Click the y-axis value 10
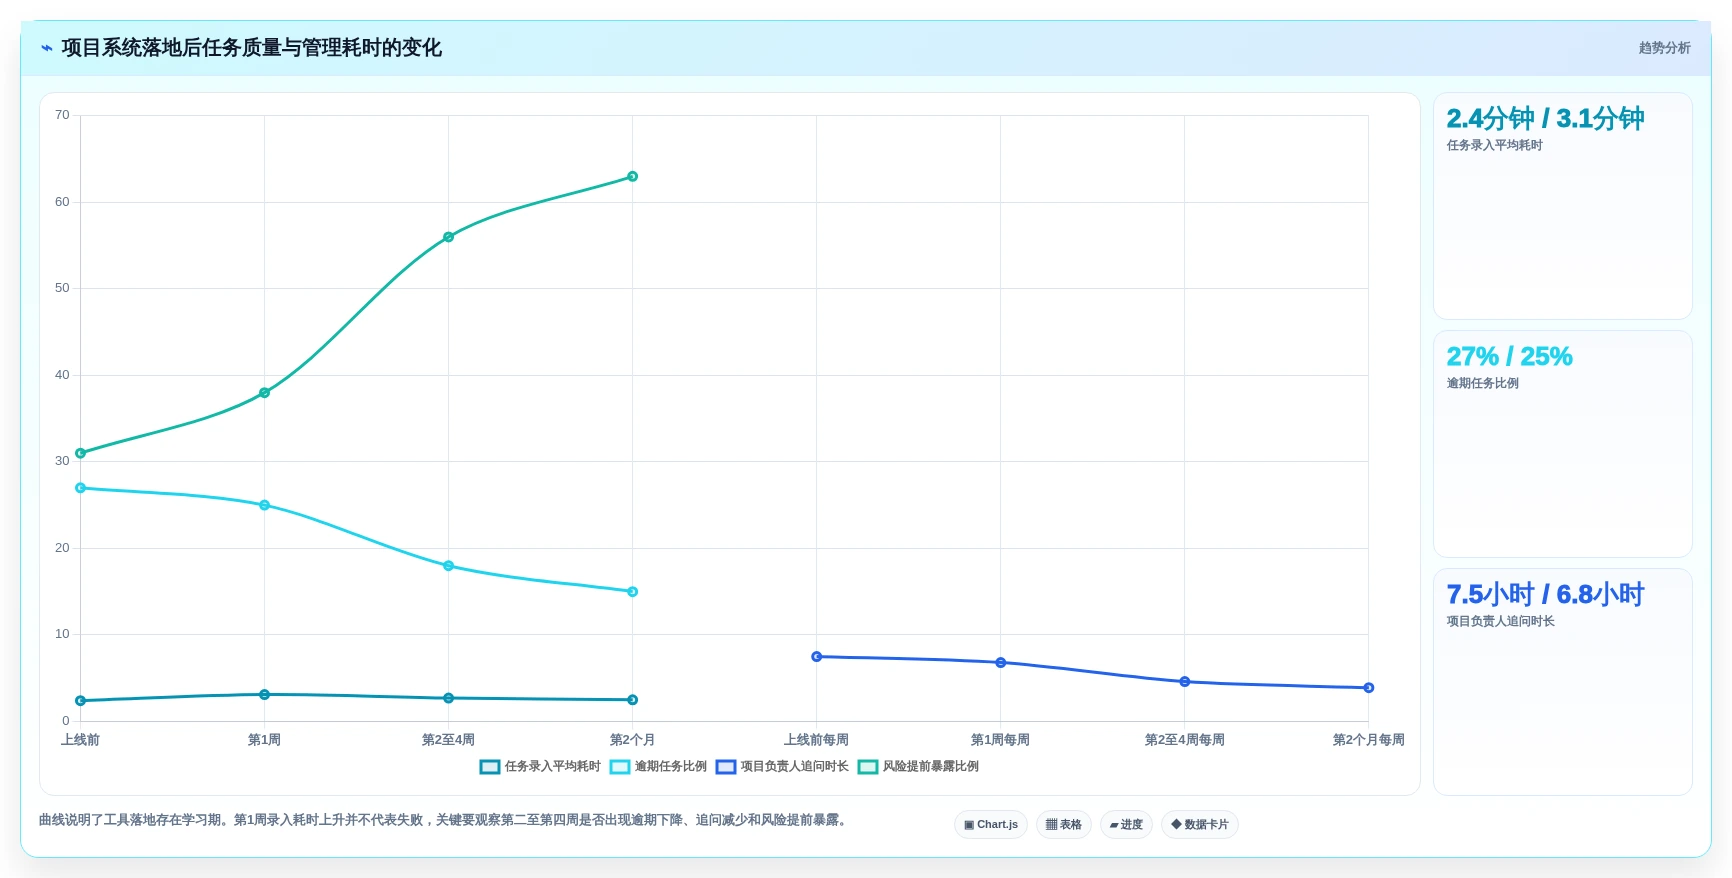The width and height of the screenshot is (1732, 878). coord(62,634)
